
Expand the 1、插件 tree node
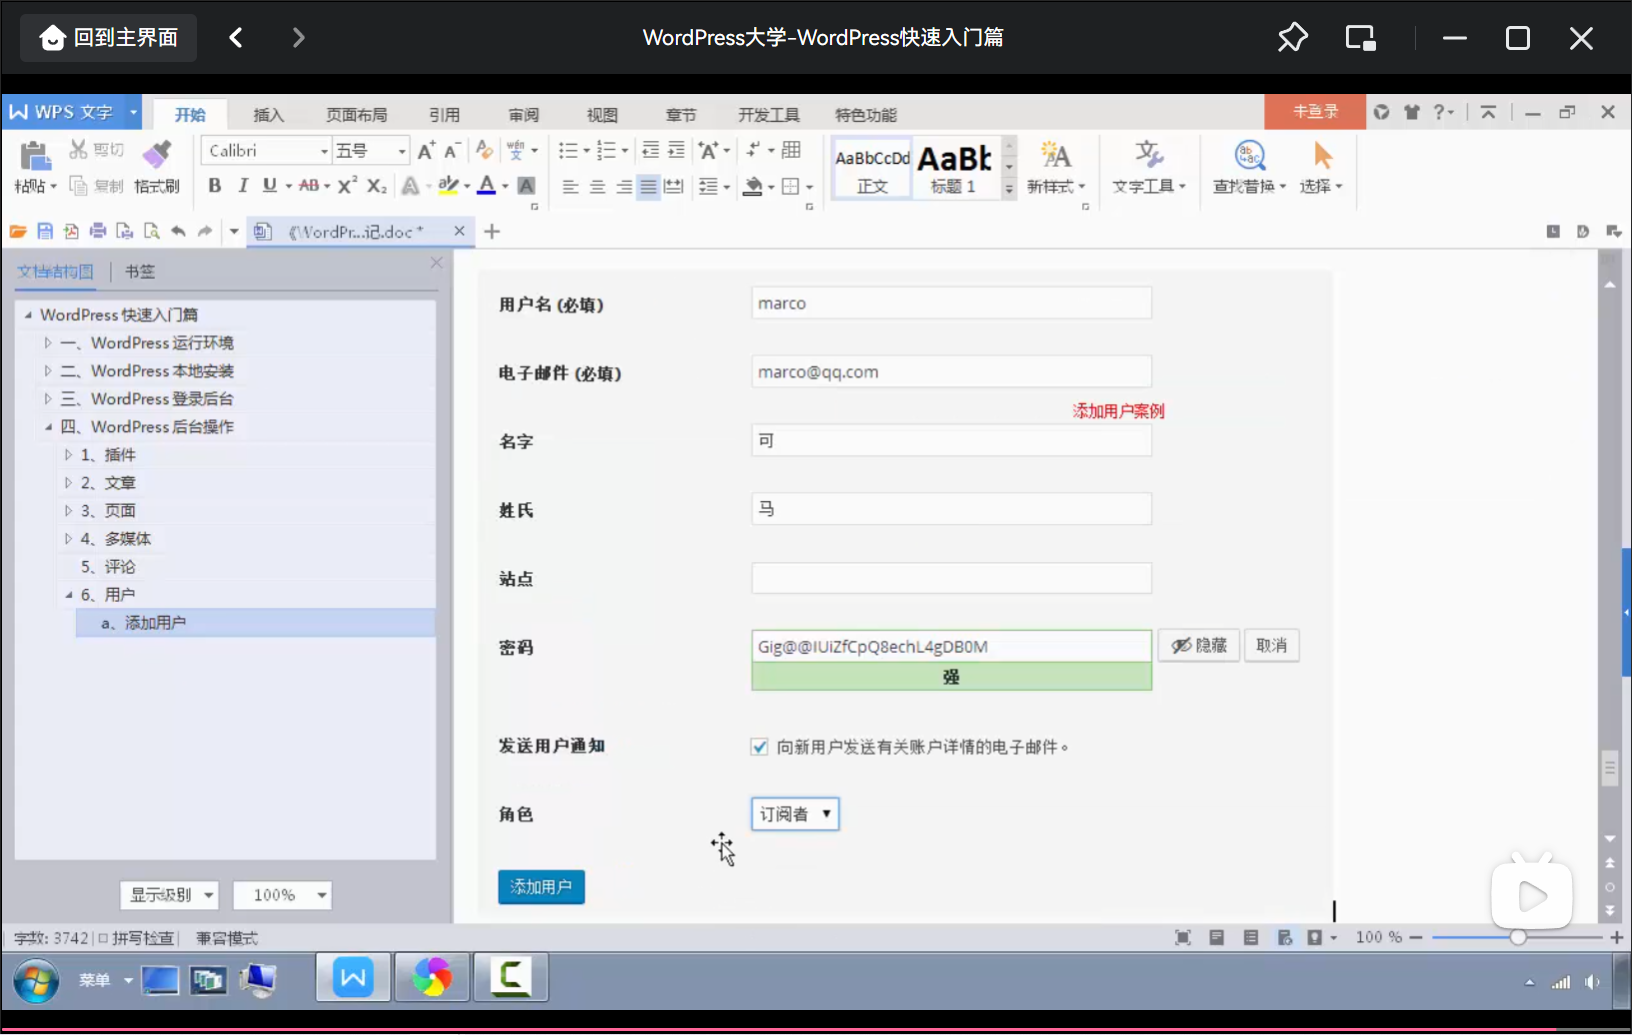pyautogui.click(x=68, y=455)
